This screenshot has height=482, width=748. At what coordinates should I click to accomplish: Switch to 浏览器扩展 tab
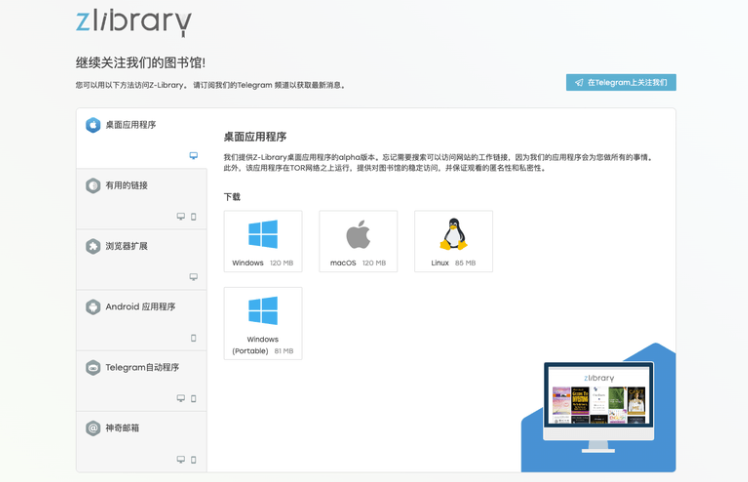(142, 260)
